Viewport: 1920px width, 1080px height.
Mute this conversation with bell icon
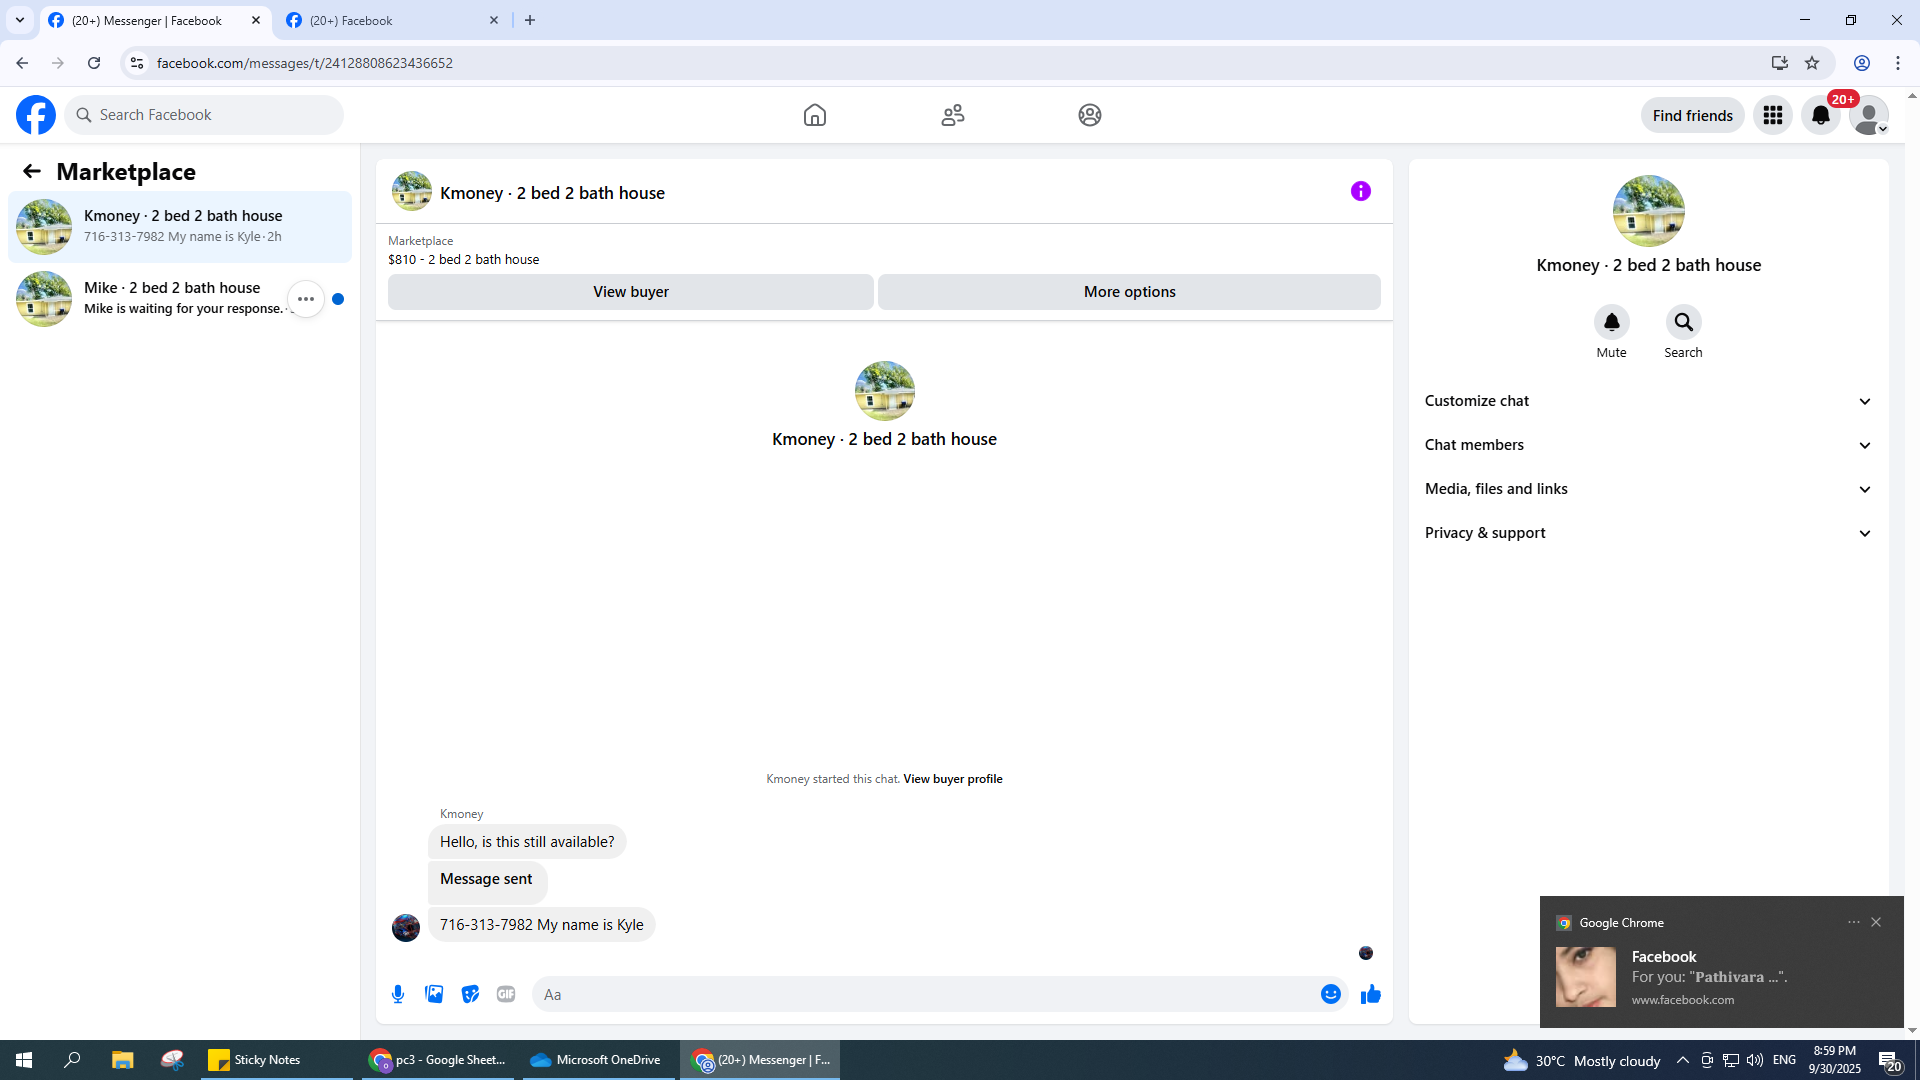[x=1611, y=322]
